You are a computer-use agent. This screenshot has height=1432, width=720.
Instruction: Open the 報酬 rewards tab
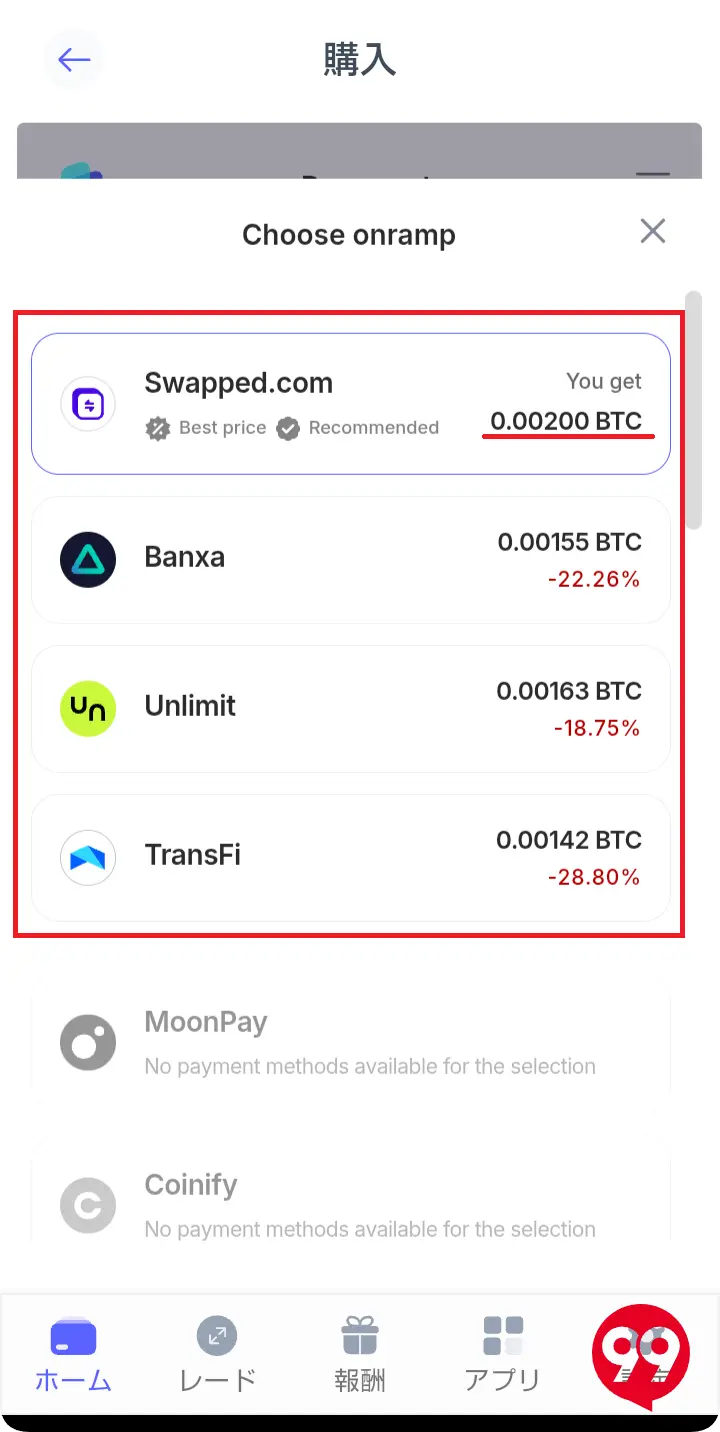point(359,1356)
